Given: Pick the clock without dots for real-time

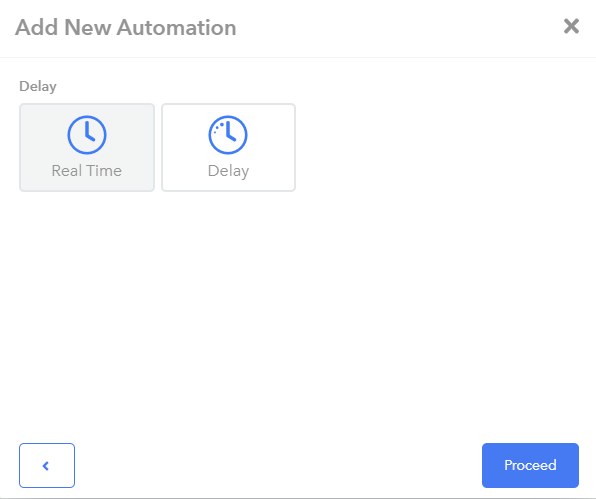Looking at the screenshot, I should pos(87,135).
